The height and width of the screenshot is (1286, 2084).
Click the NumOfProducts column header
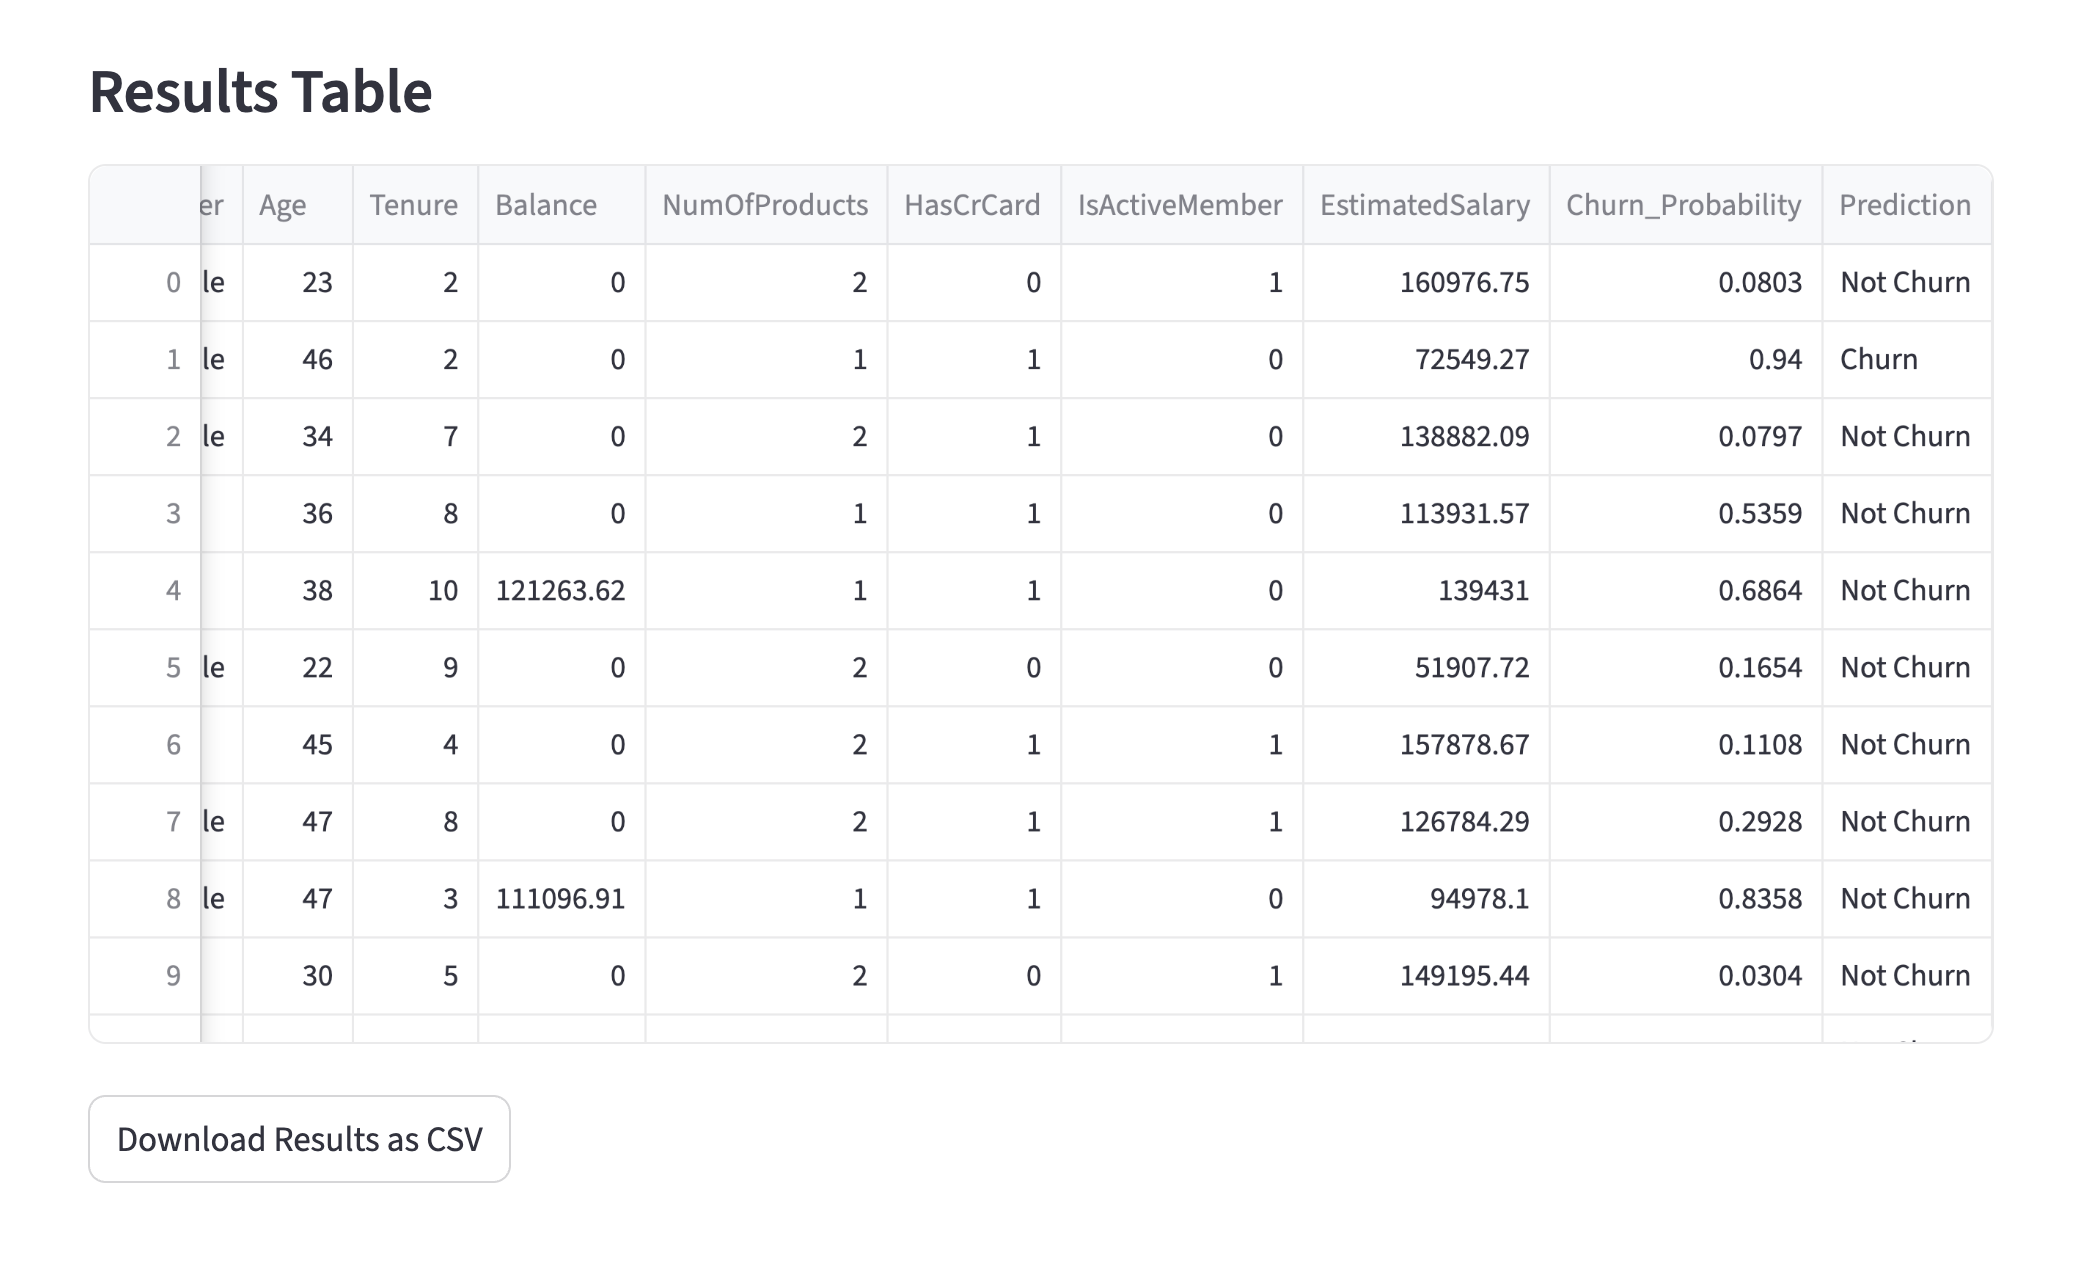click(x=765, y=205)
